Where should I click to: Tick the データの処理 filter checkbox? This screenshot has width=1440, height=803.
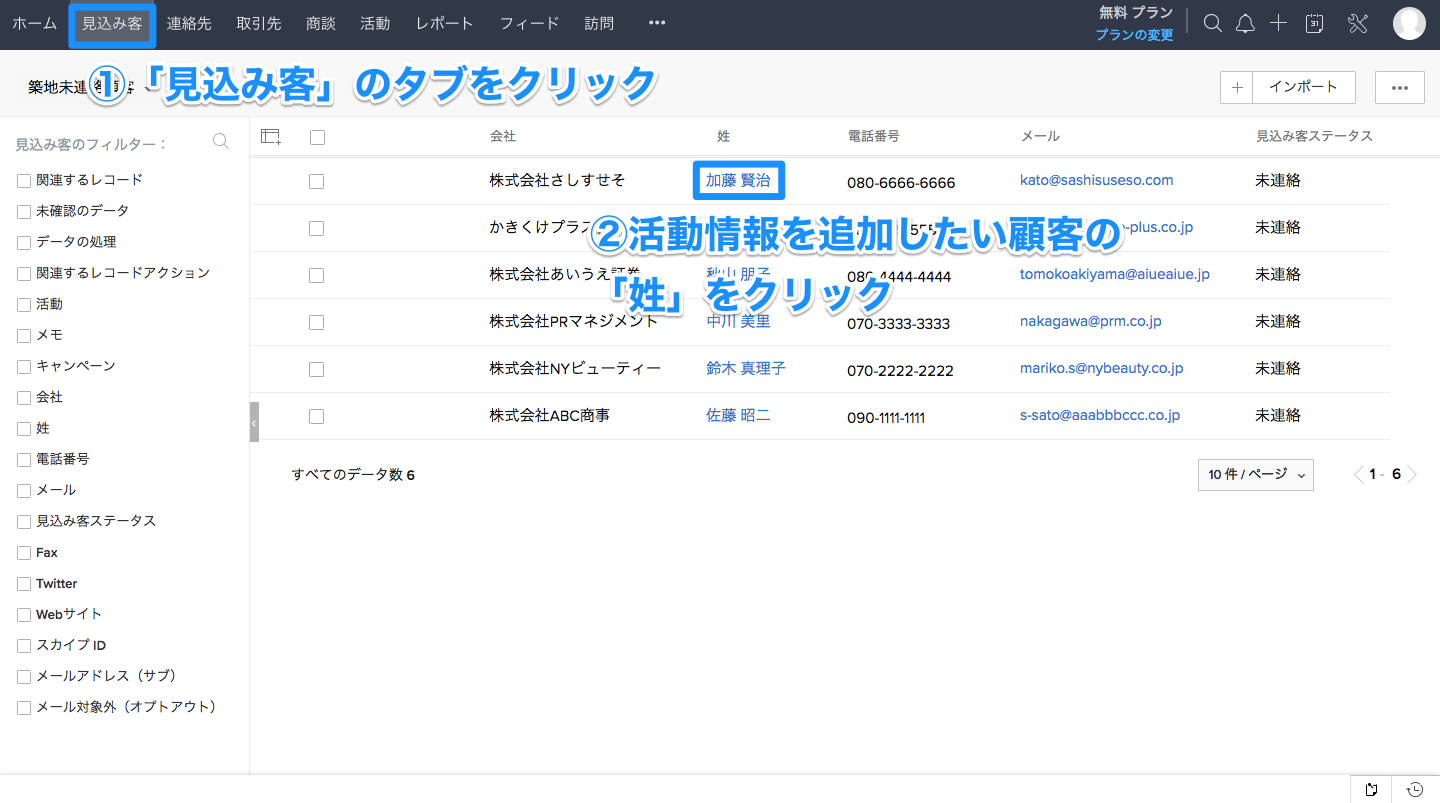pos(24,243)
